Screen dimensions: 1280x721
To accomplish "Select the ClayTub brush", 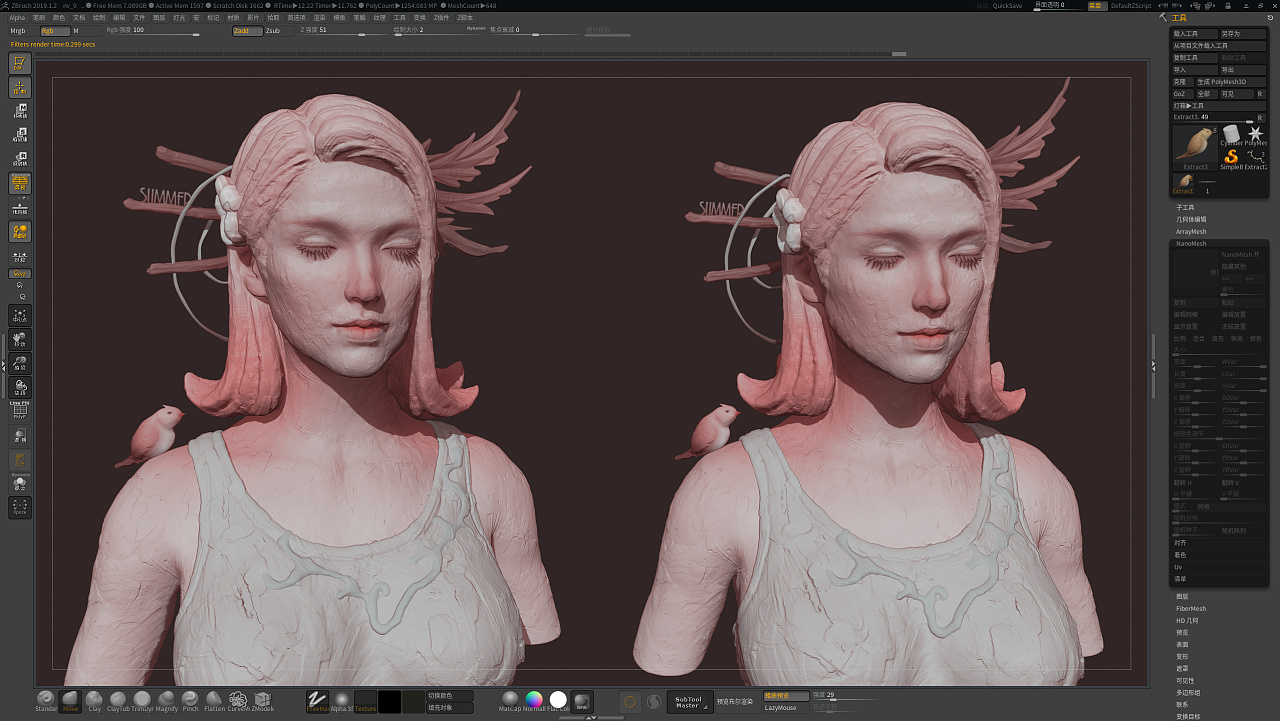I will click(118, 699).
